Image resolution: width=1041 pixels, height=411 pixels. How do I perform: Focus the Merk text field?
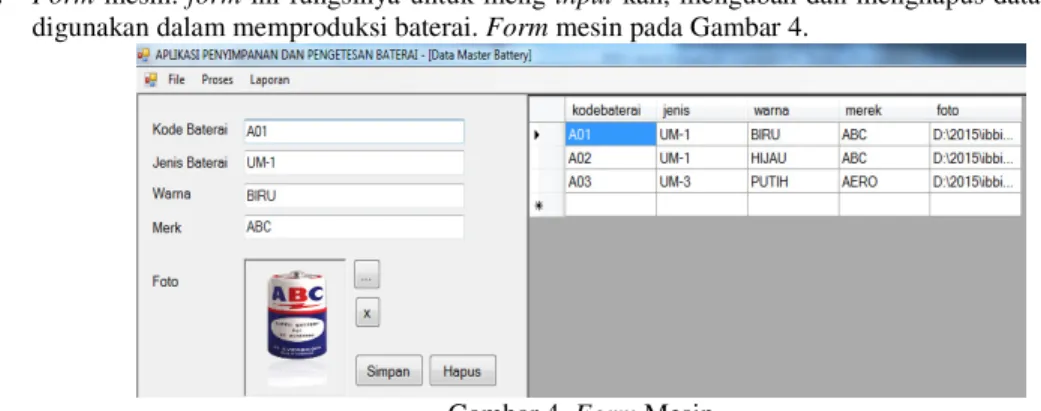pyautogui.click(x=354, y=226)
